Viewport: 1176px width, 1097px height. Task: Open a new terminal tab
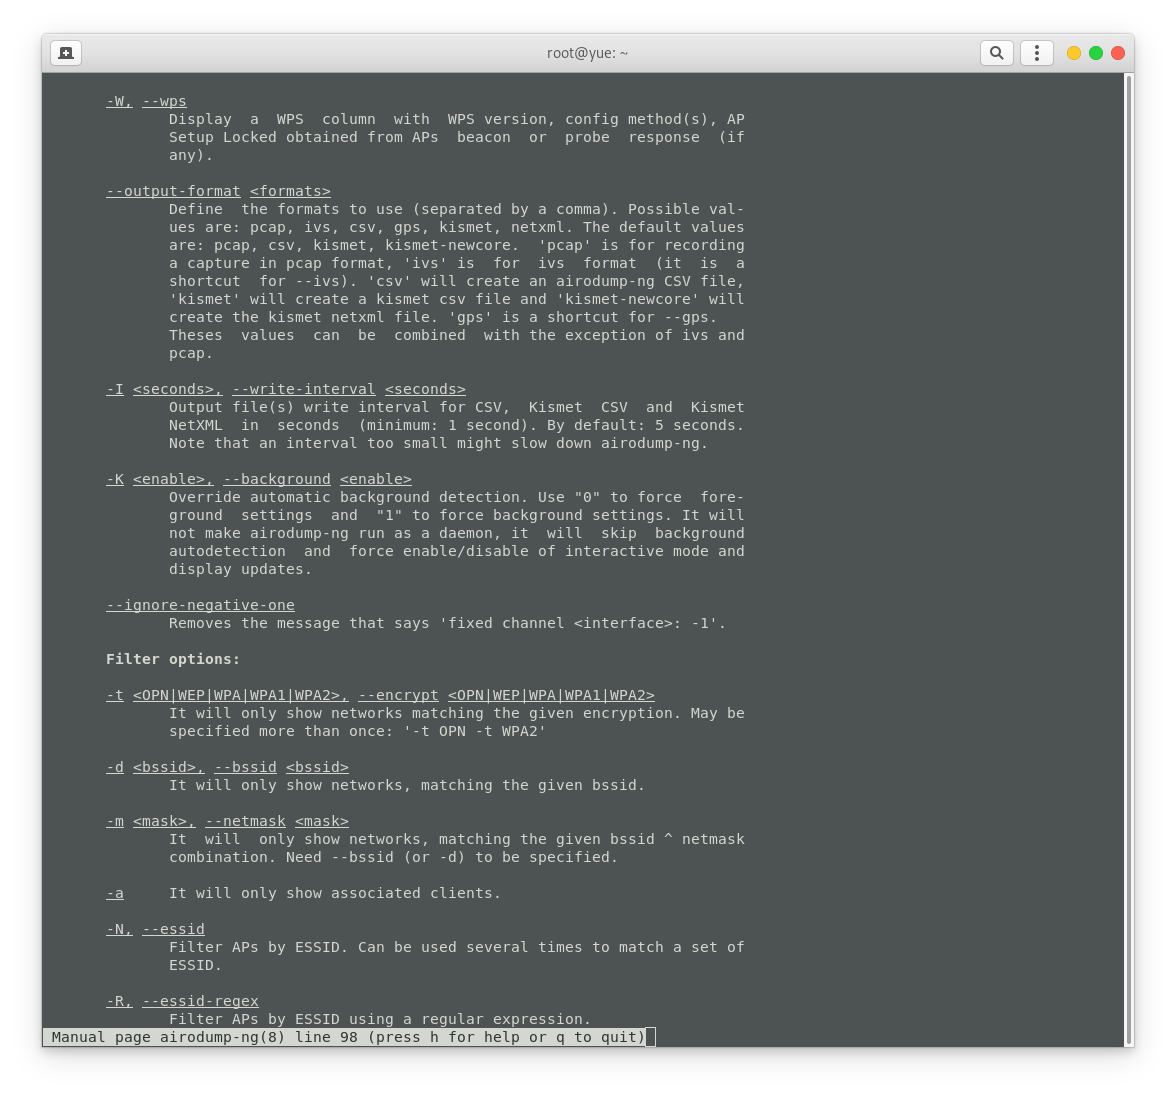click(x=66, y=53)
